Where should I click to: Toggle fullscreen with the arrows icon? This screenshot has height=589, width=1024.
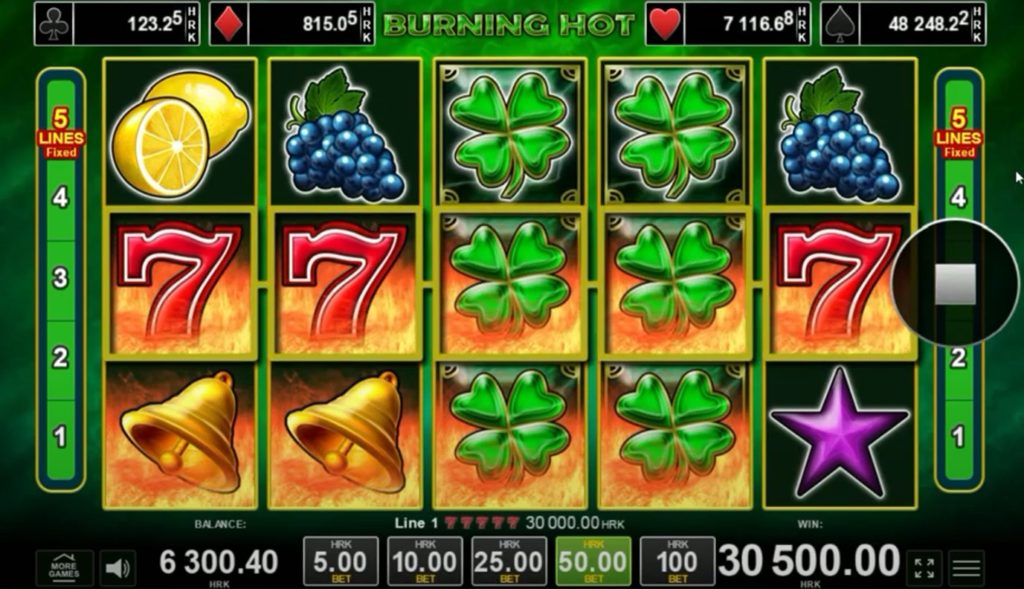click(924, 568)
